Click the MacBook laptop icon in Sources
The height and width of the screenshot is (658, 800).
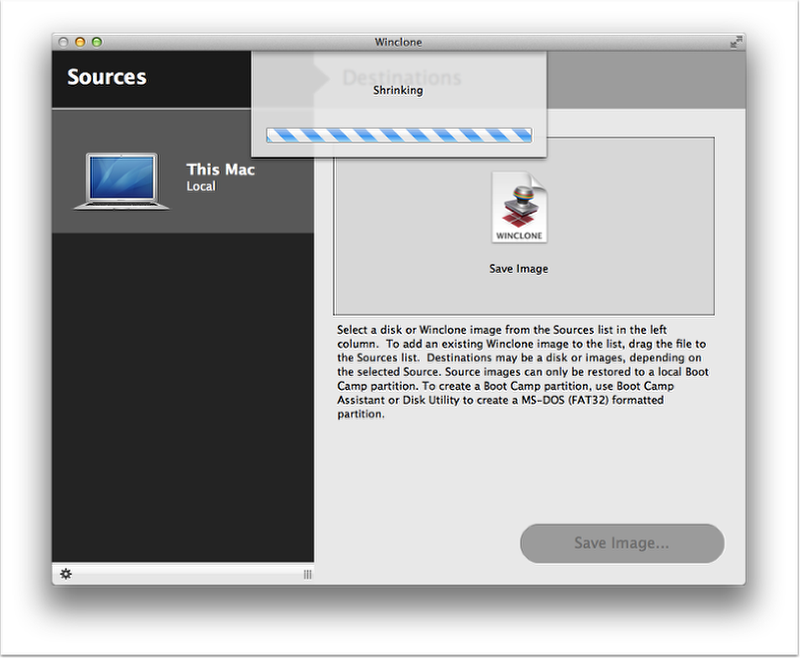(x=121, y=181)
